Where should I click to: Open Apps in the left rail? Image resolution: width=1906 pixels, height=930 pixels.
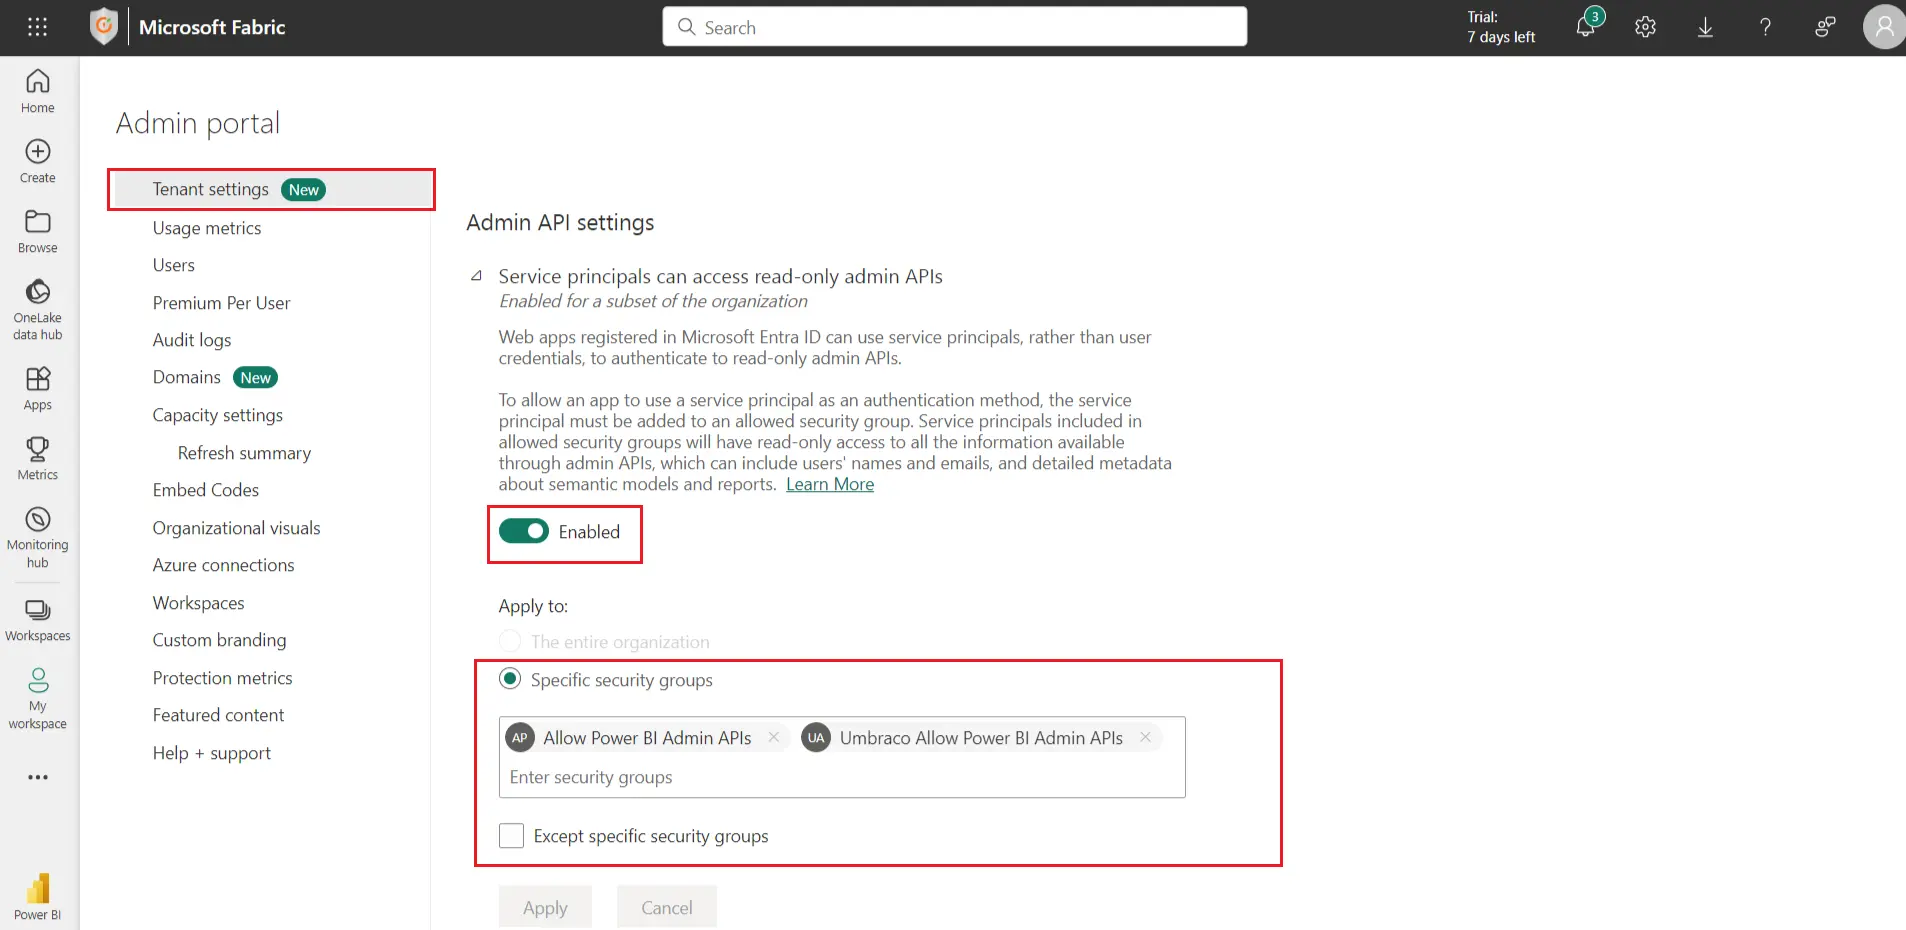tap(38, 389)
